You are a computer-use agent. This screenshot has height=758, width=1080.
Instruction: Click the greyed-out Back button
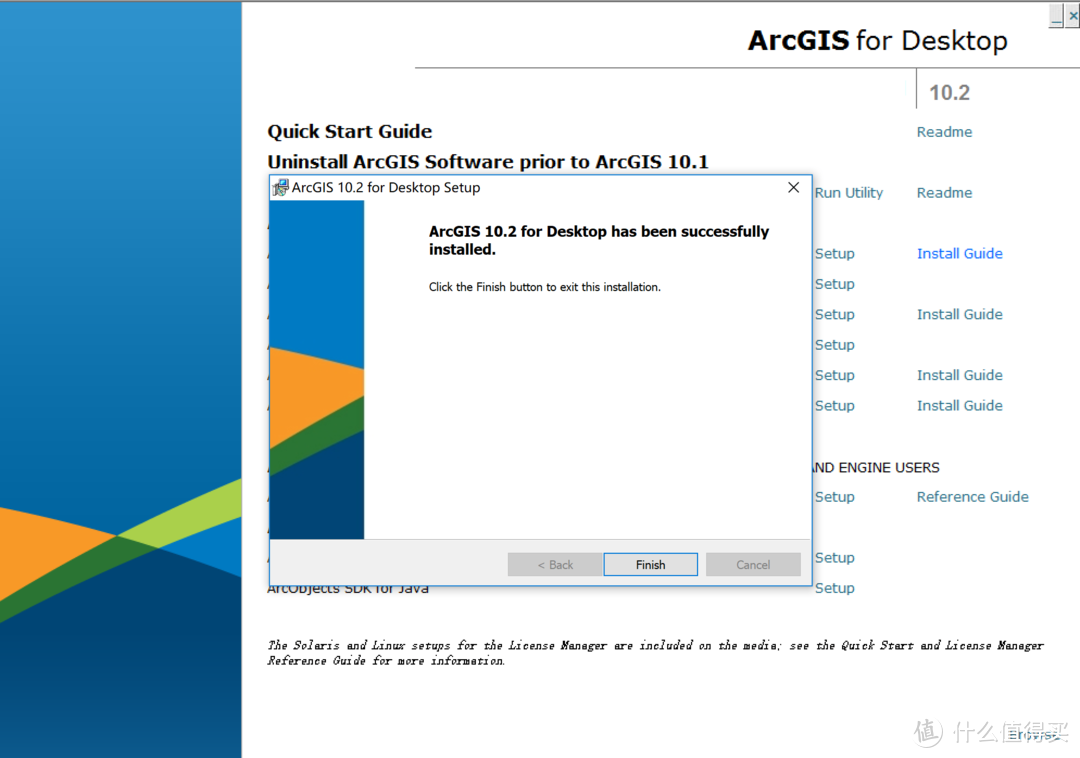tap(554, 565)
